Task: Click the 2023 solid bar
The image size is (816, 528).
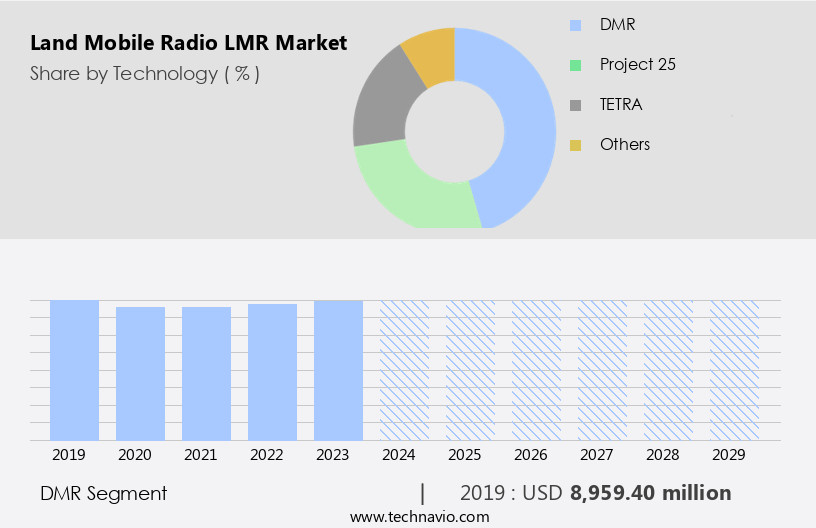Action: [338, 370]
